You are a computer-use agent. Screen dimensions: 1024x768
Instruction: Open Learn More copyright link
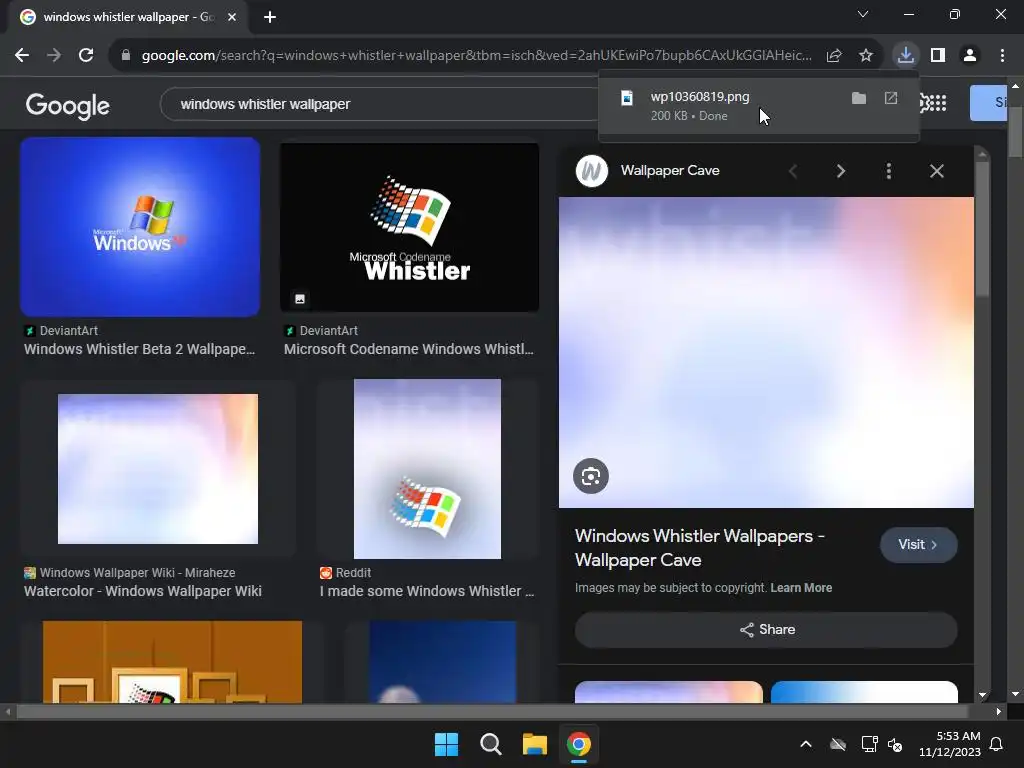[801, 588]
